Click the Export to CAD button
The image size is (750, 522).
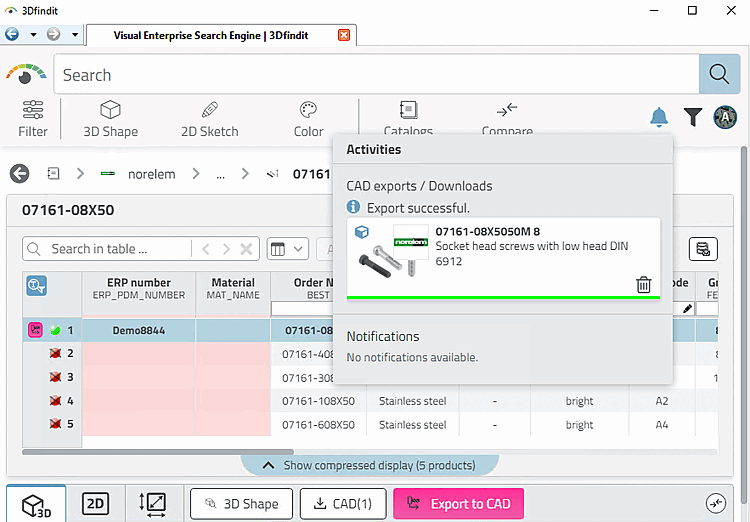pos(458,503)
